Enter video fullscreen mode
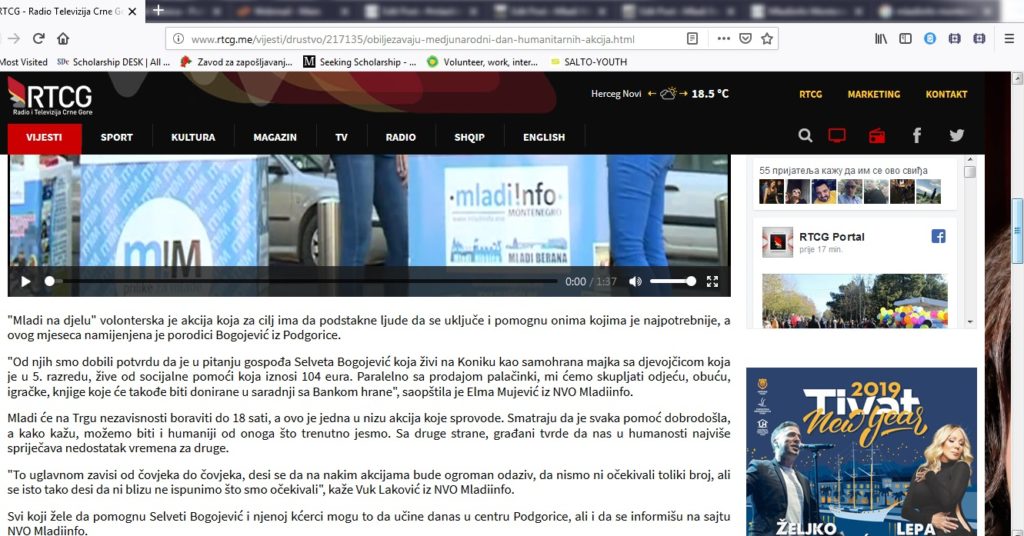The height and width of the screenshot is (536, 1024). click(x=713, y=282)
